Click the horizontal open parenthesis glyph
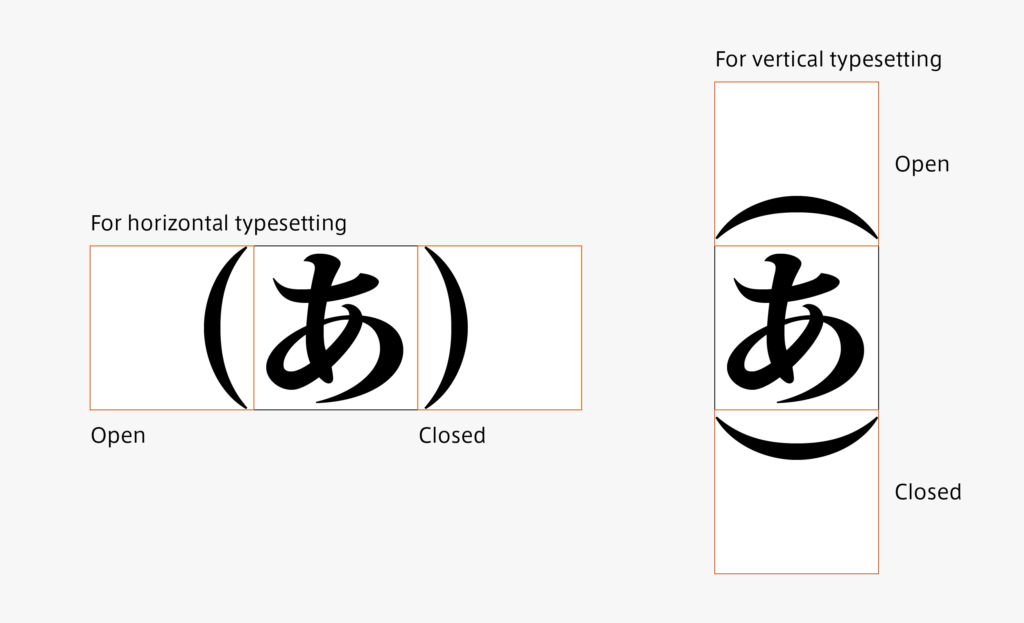 click(225, 328)
